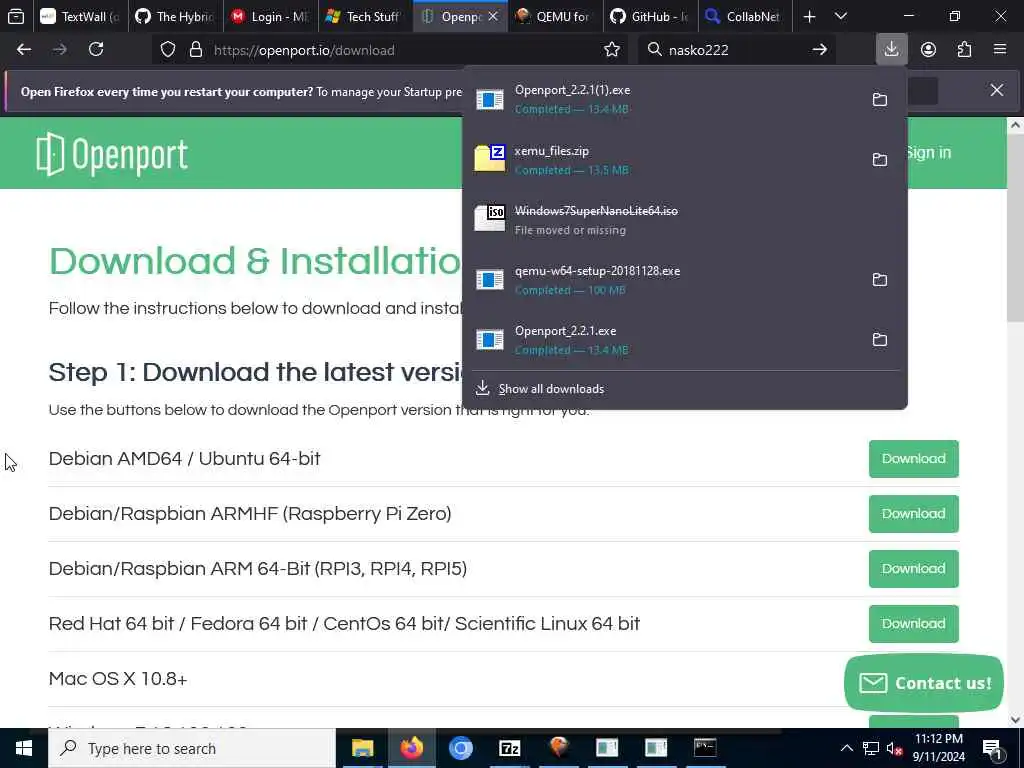
Task: Submit search with the arrow button
Action: [x=820, y=50]
